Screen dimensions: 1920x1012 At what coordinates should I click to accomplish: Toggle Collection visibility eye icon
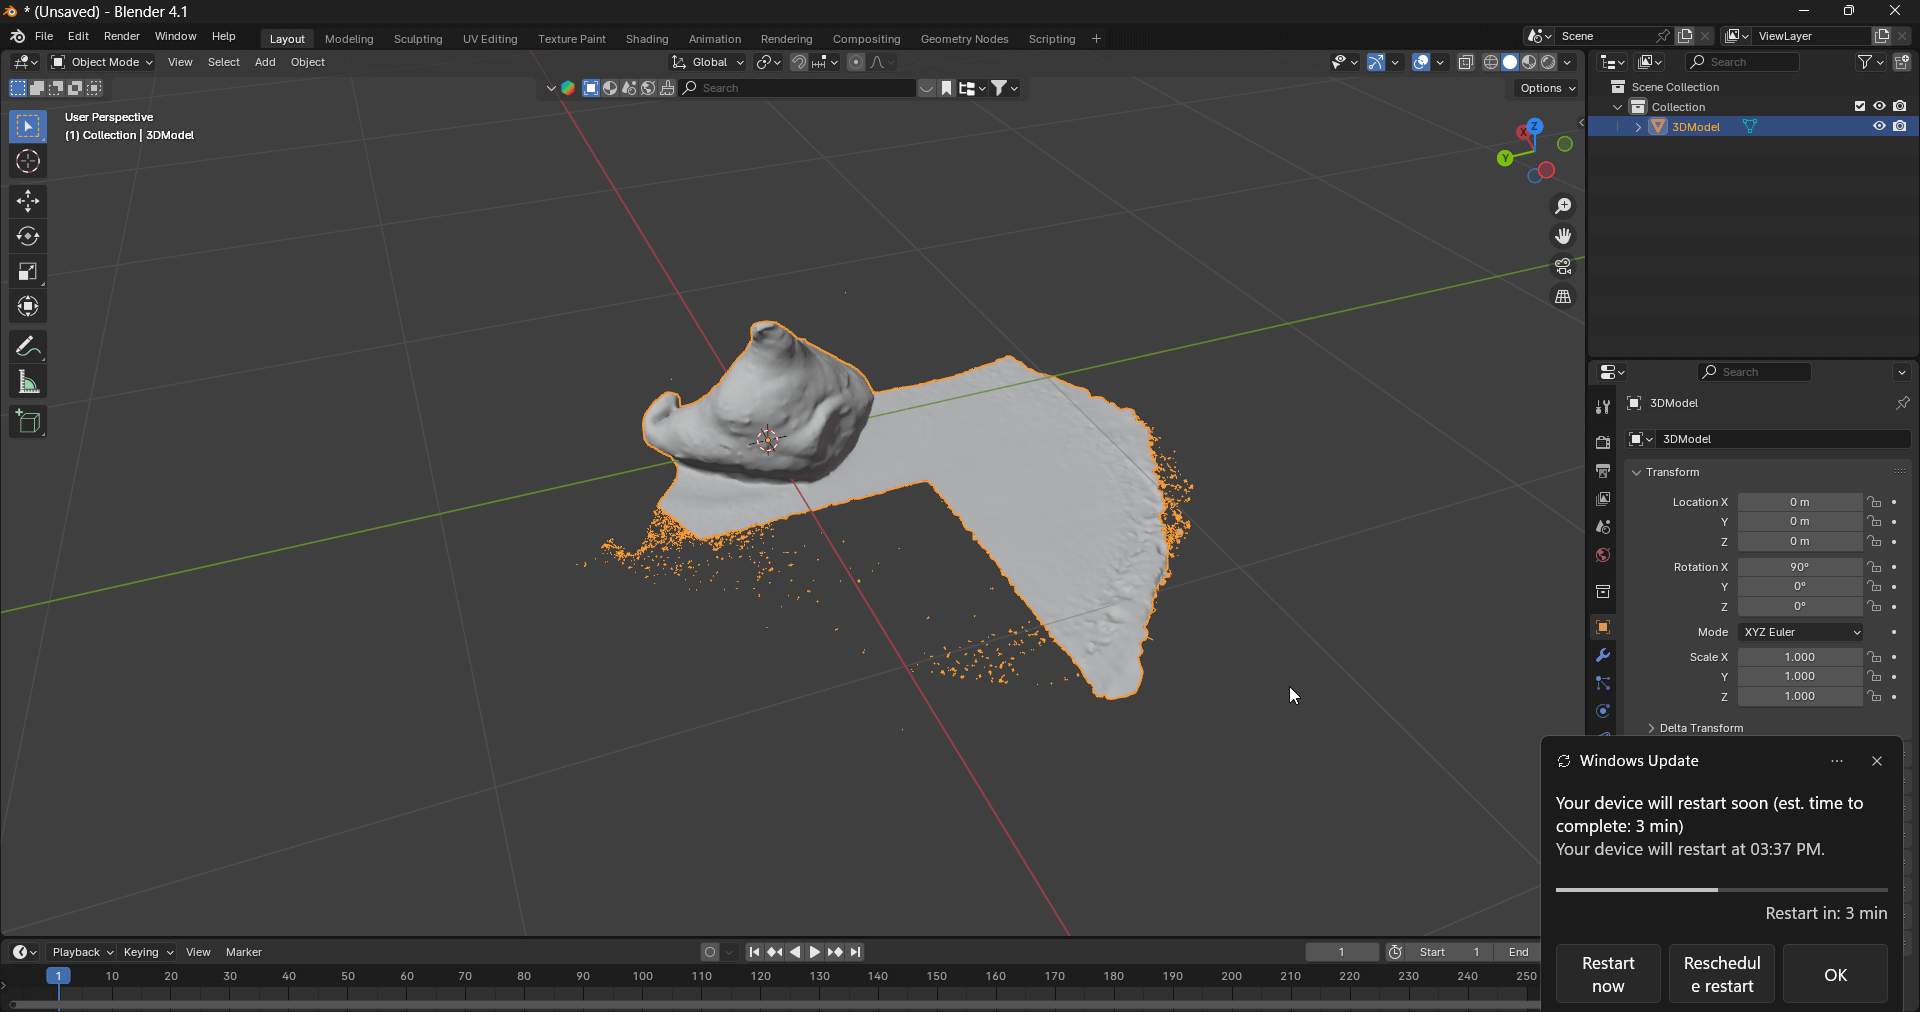coord(1879,106)
